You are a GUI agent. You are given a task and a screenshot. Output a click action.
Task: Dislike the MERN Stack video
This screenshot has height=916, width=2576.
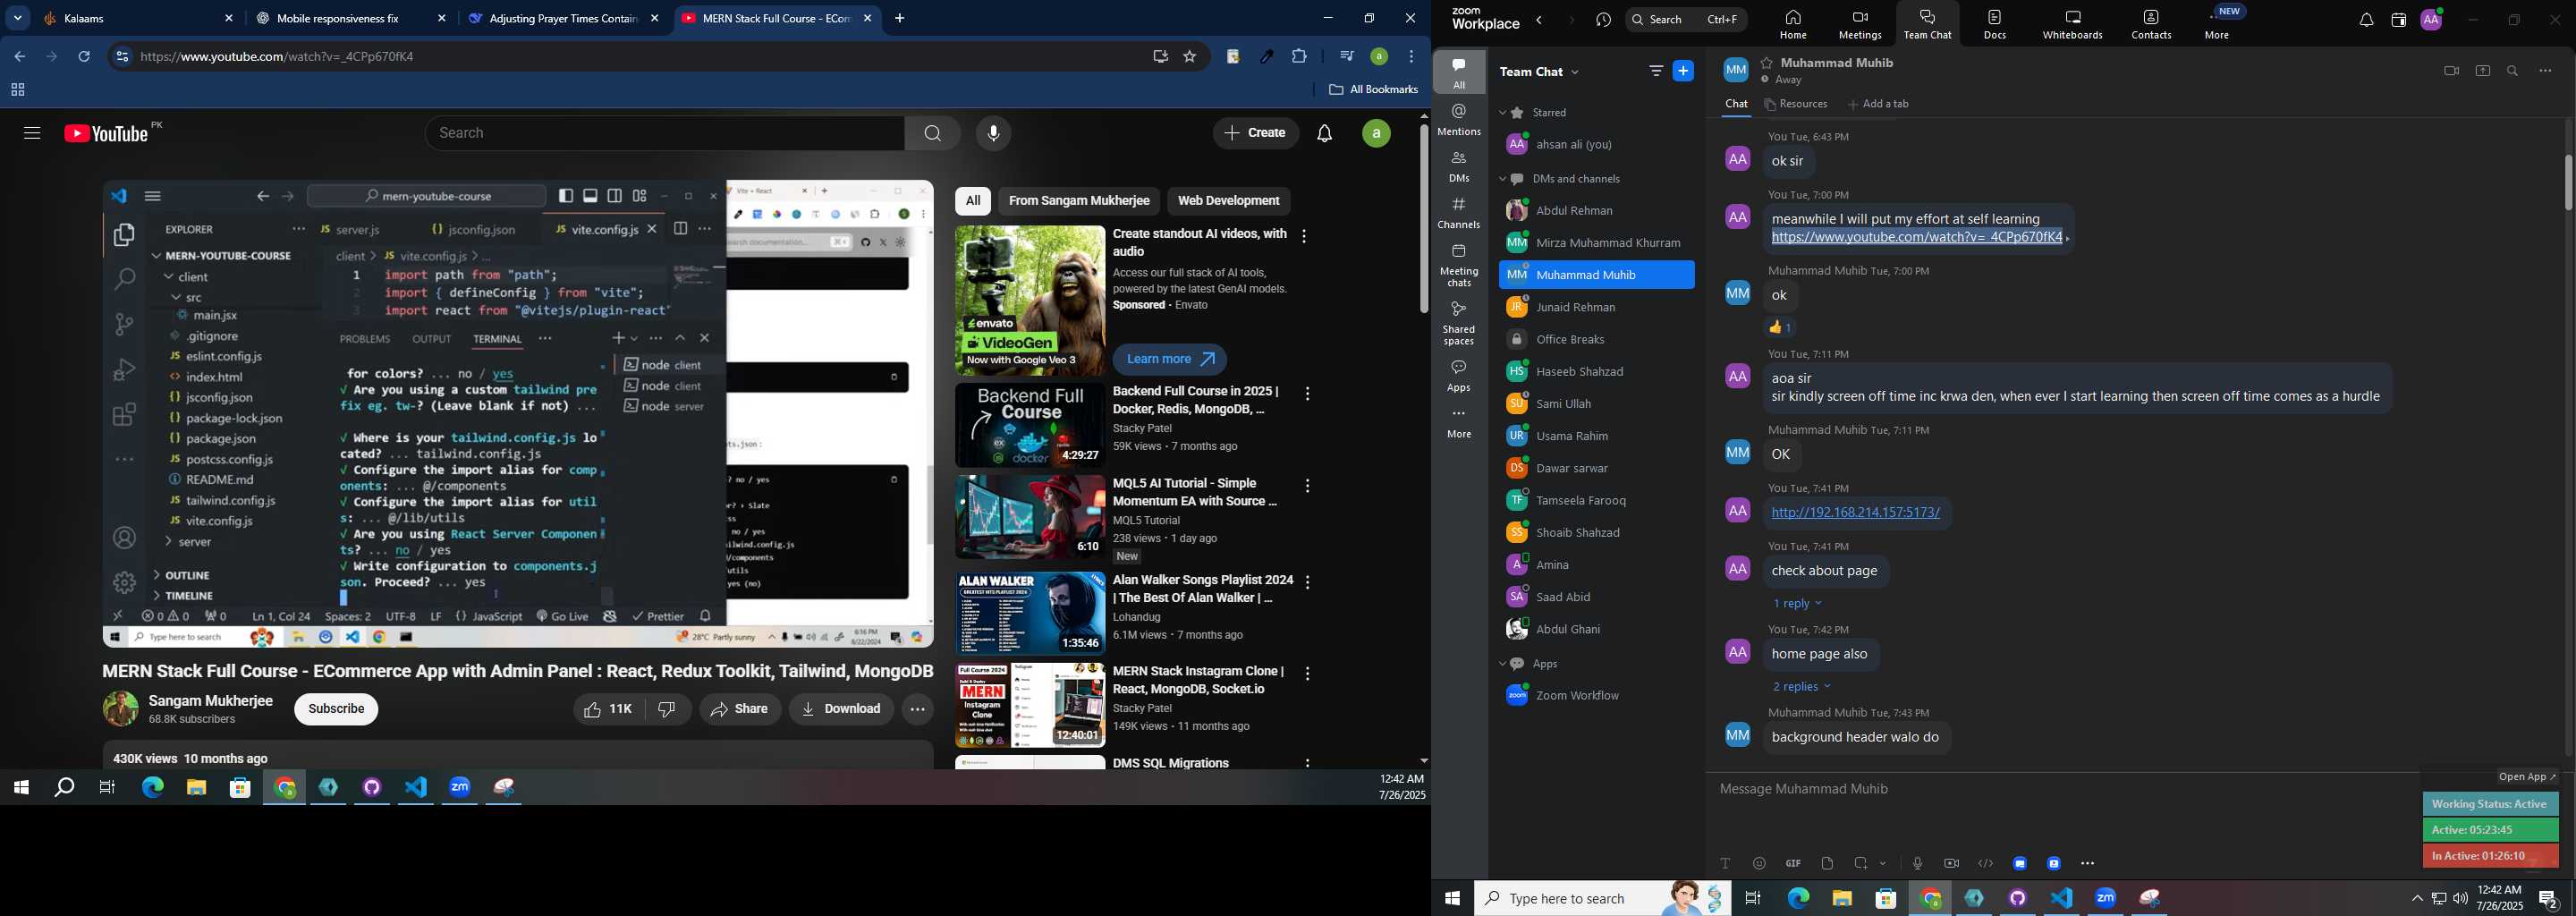point(668,709)
